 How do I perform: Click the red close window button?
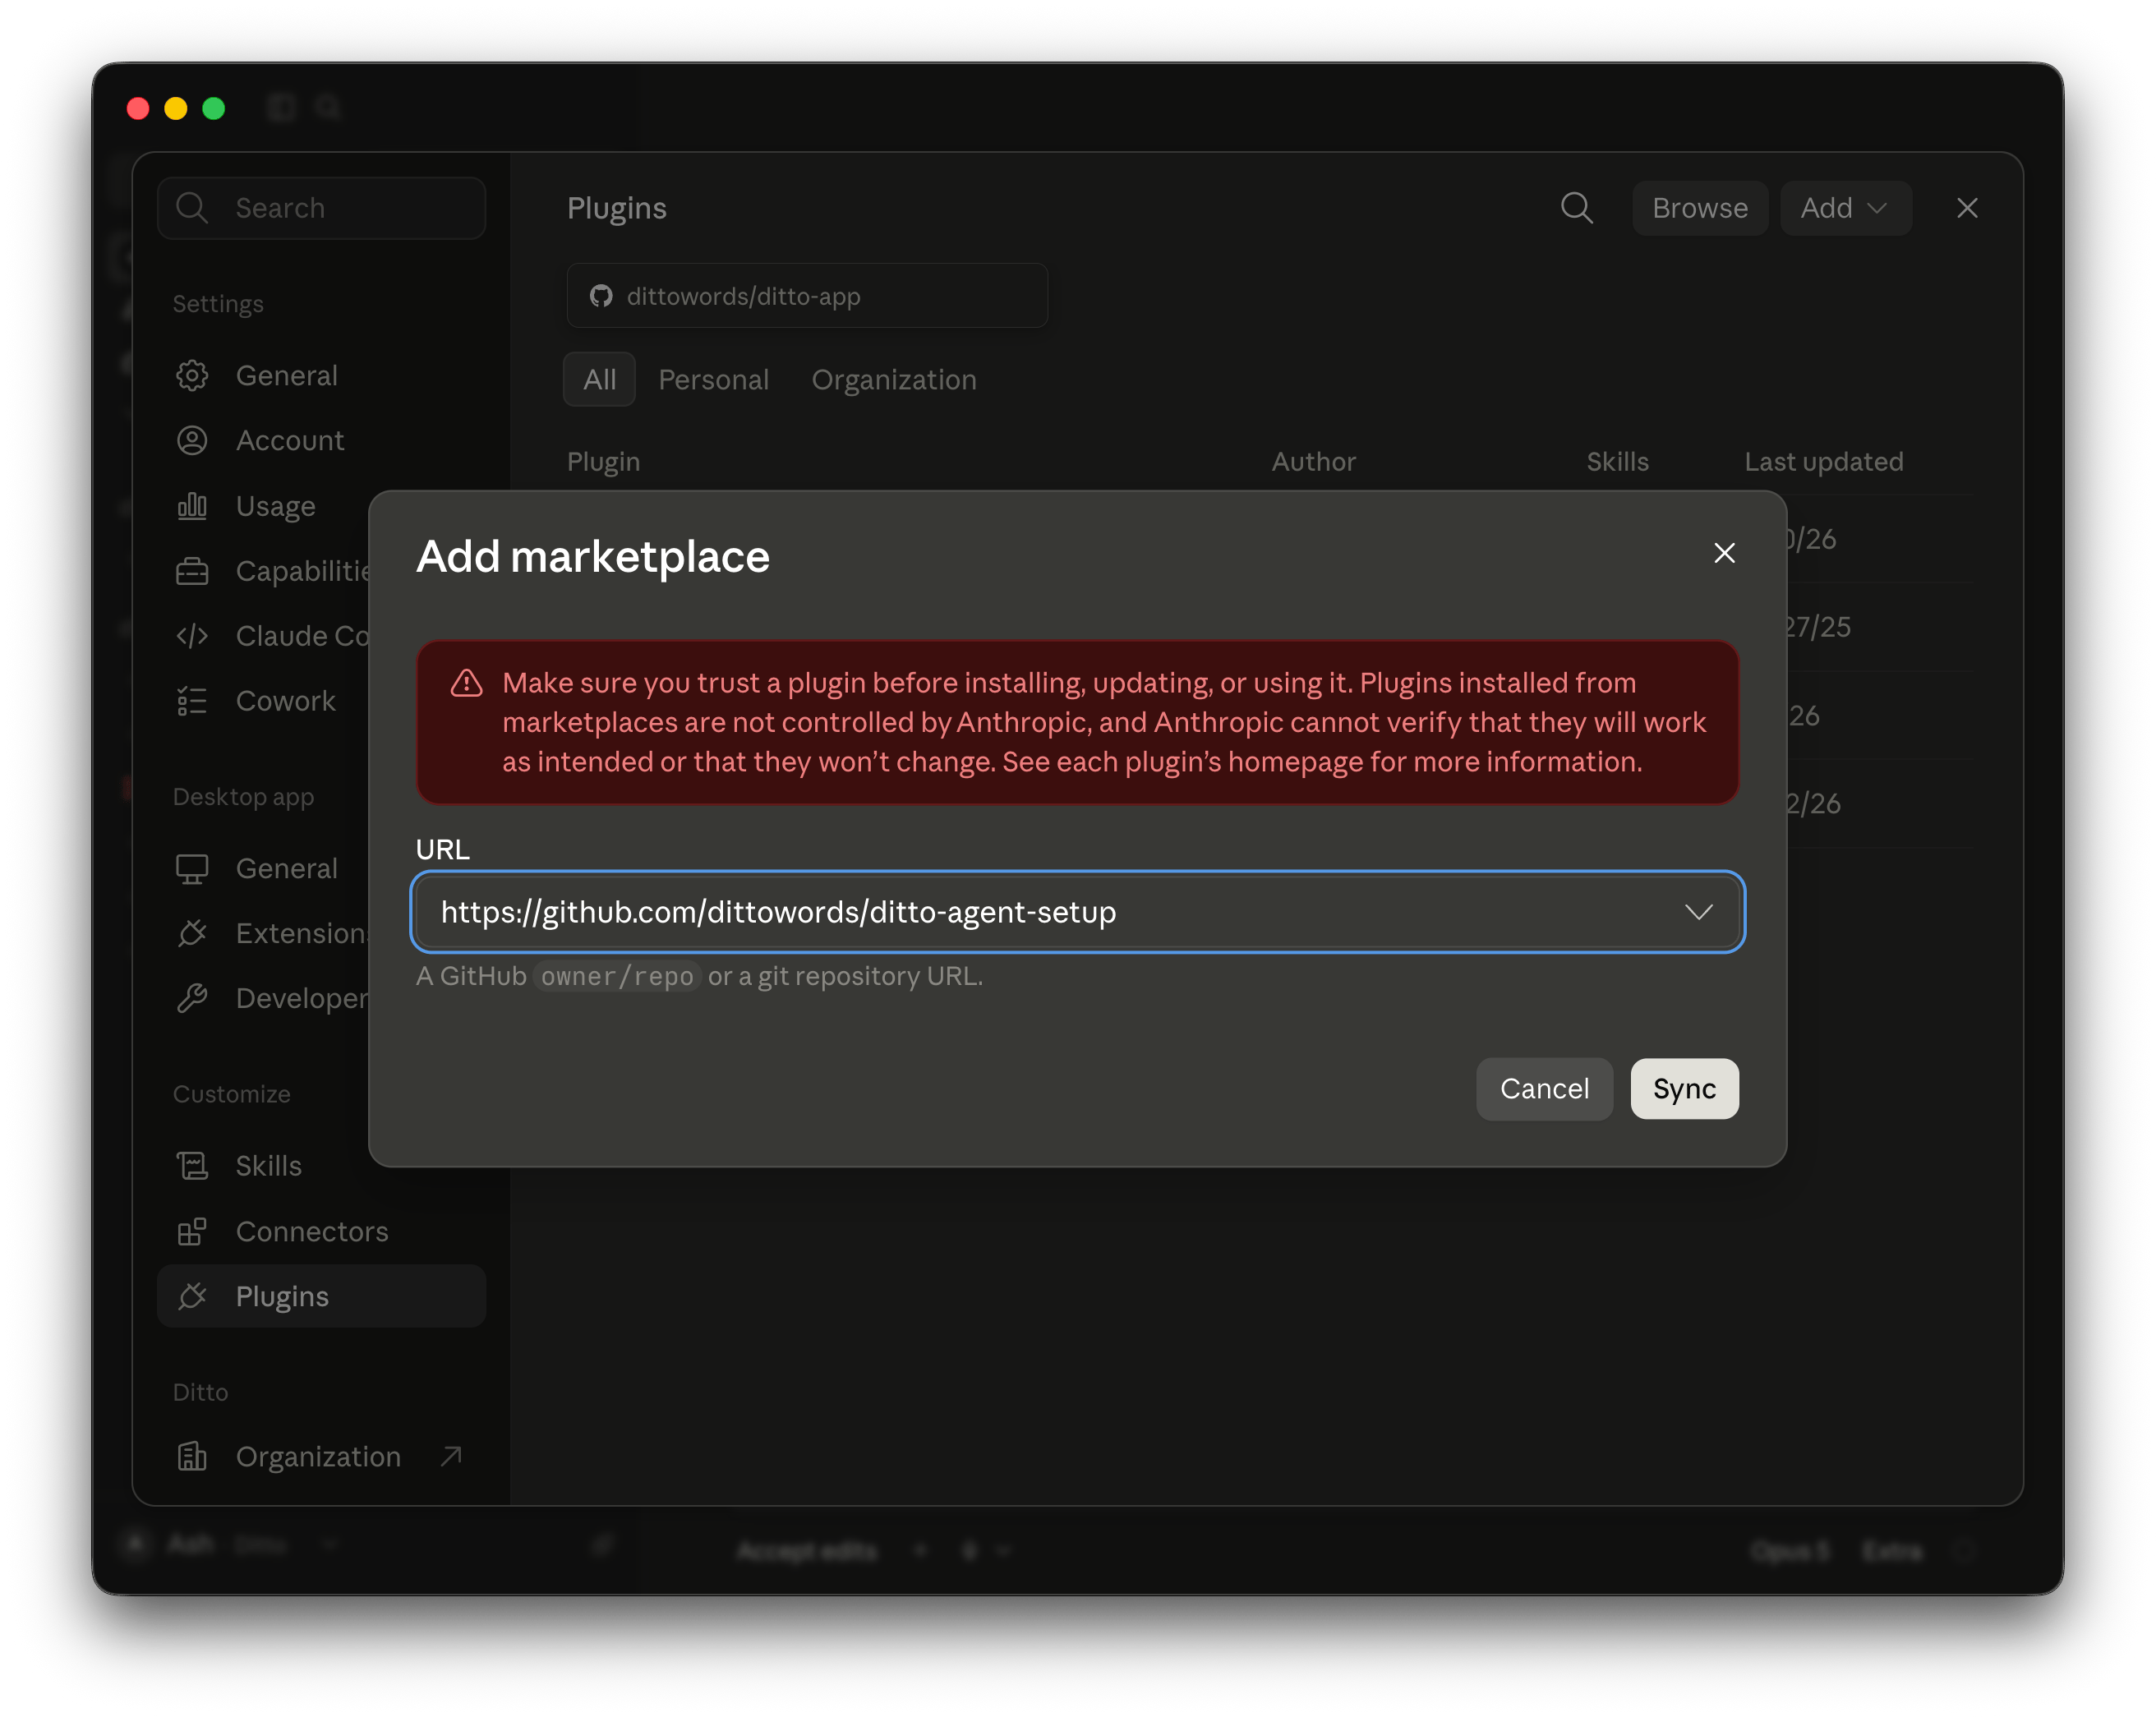[x=138, y=108]
